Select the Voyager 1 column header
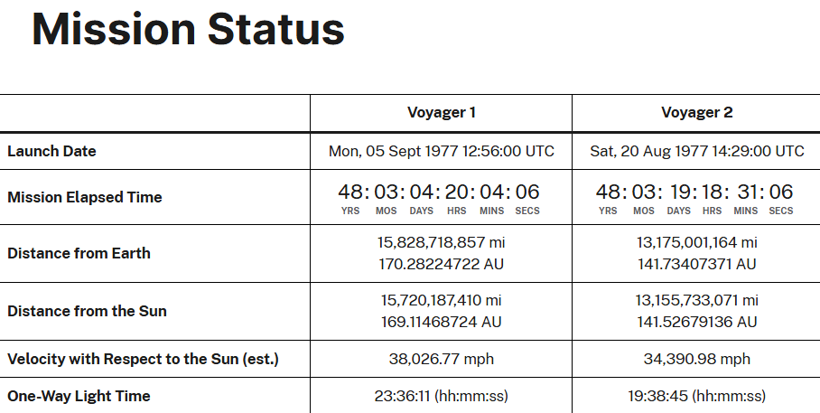820x413 pixels. coord(441,112)
